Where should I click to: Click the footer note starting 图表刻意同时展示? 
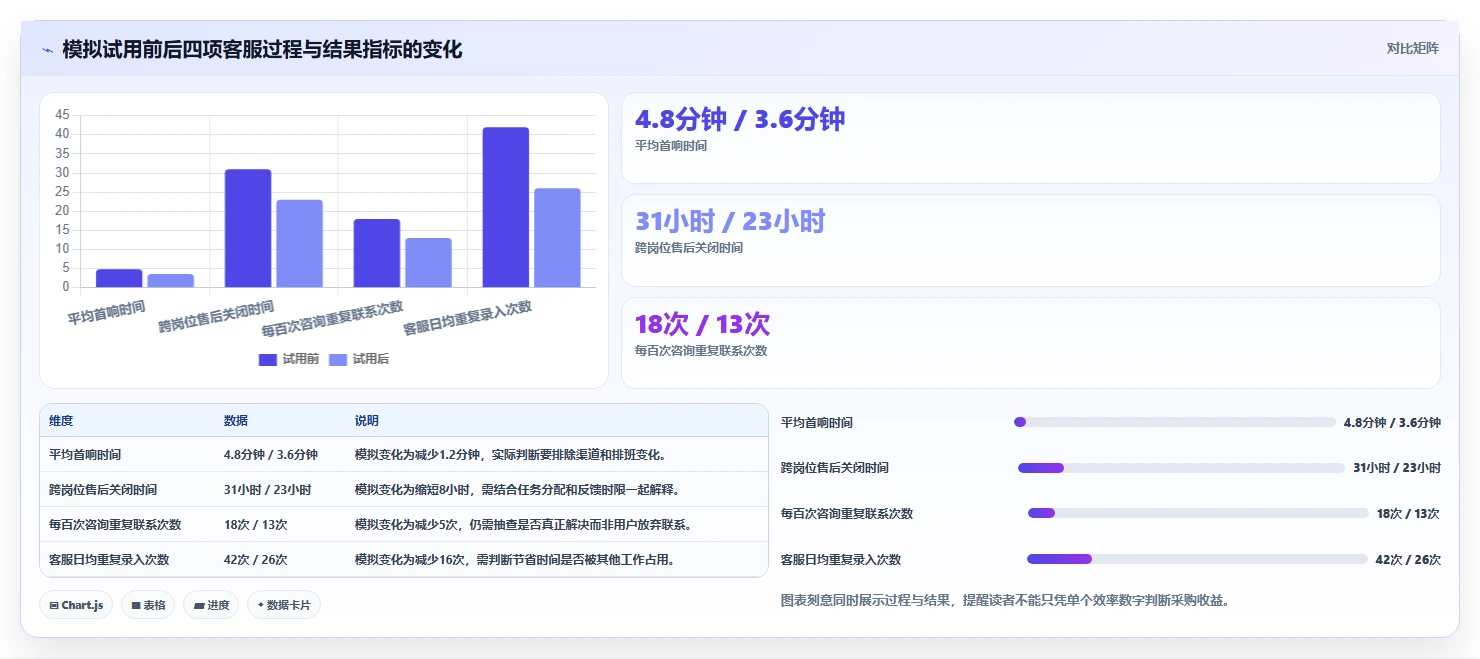(1006, 601)
